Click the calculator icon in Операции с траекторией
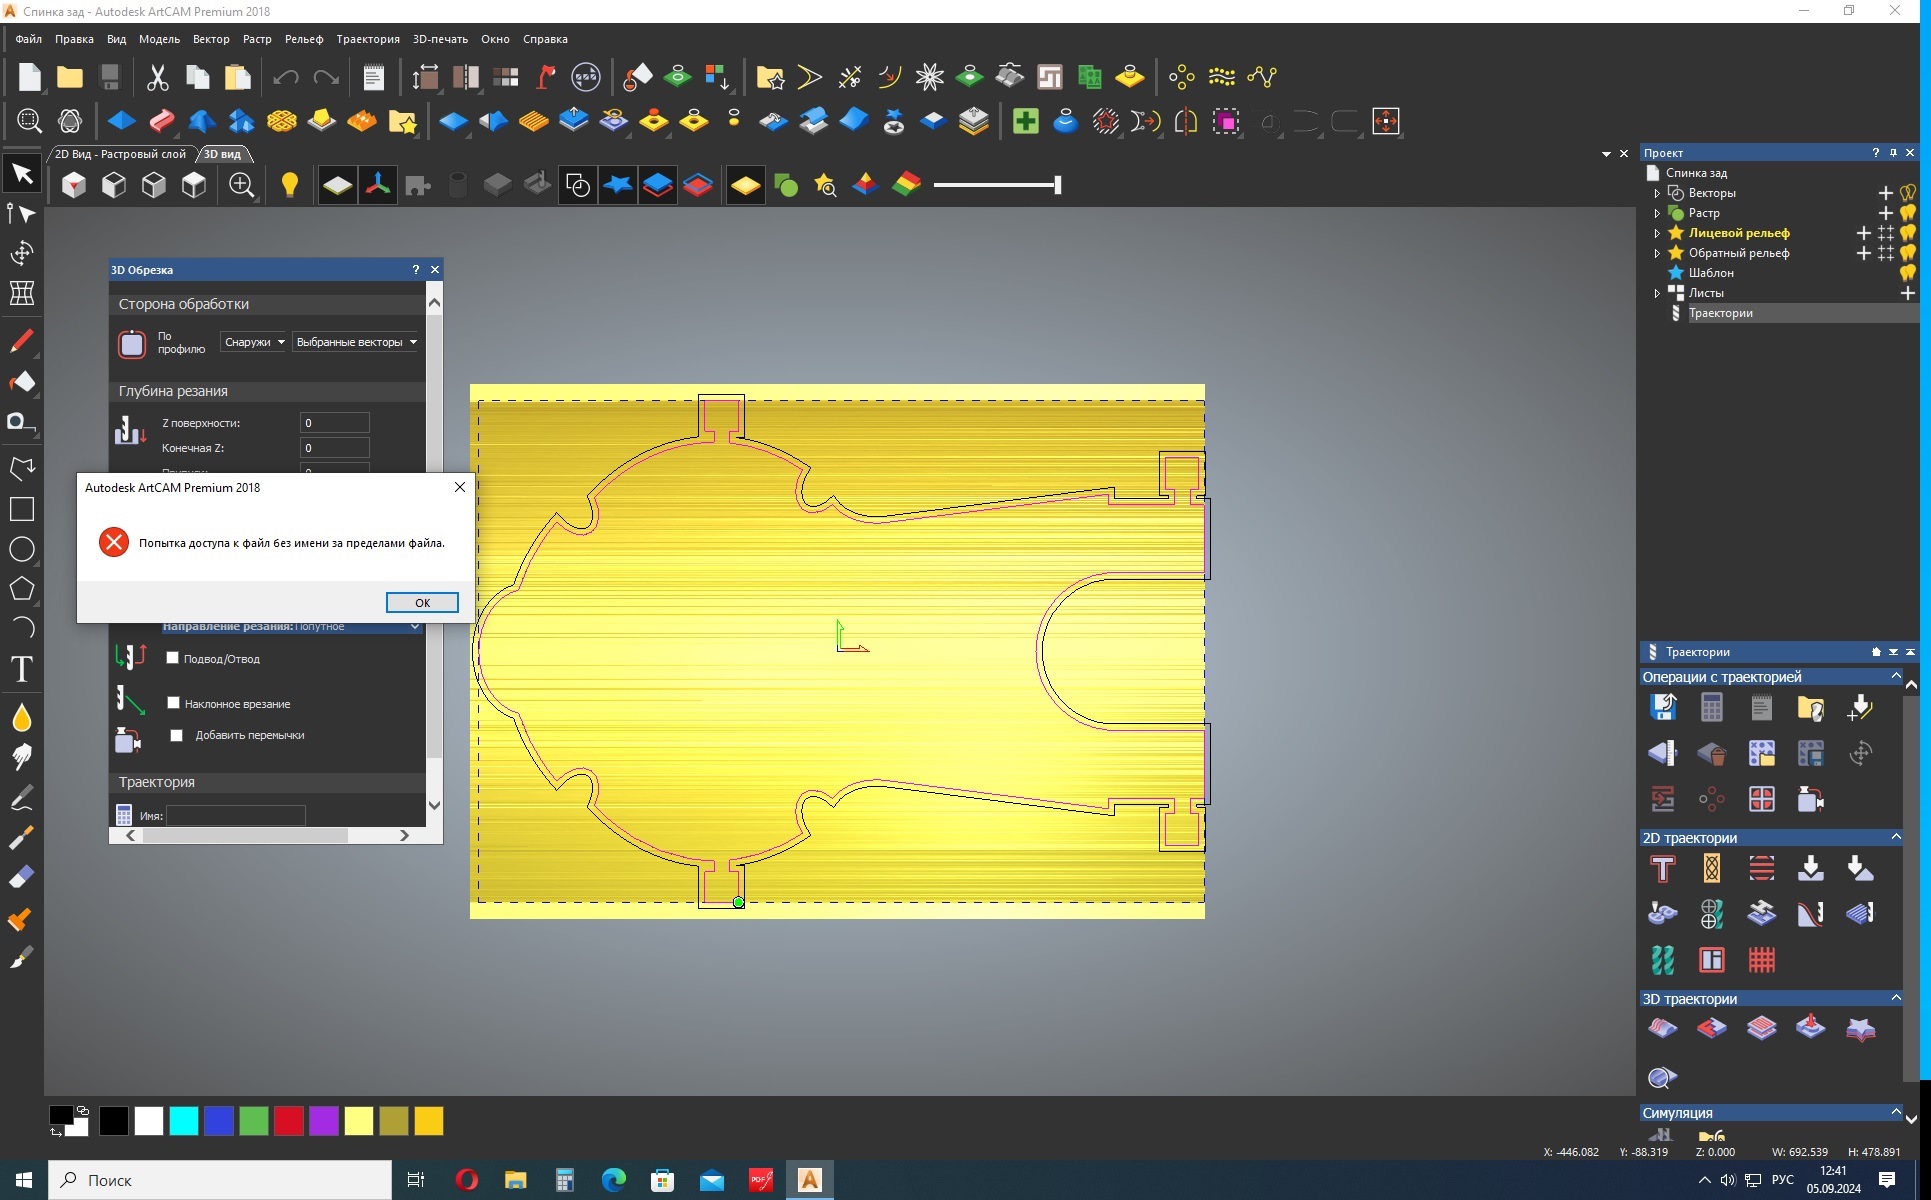Screen dimensions: 1931x1200 tap(1712, 707)
